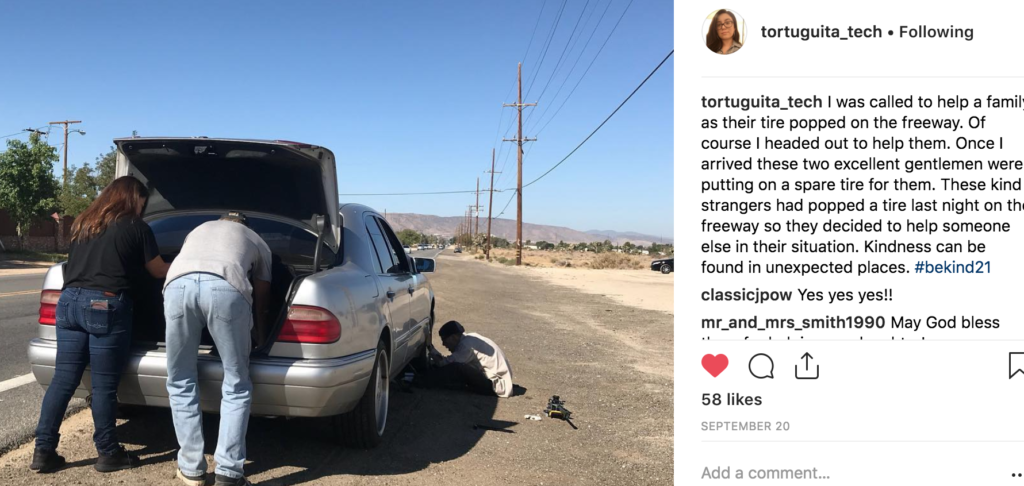
Task: Visit commenter classicjpow's profile
Action: coord(746,295)
